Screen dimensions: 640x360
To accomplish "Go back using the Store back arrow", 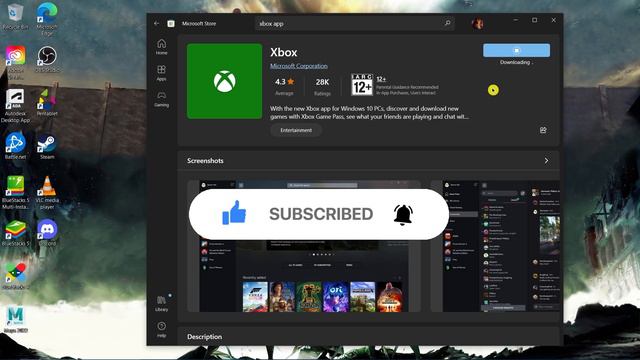I will [x=156, y=23].
